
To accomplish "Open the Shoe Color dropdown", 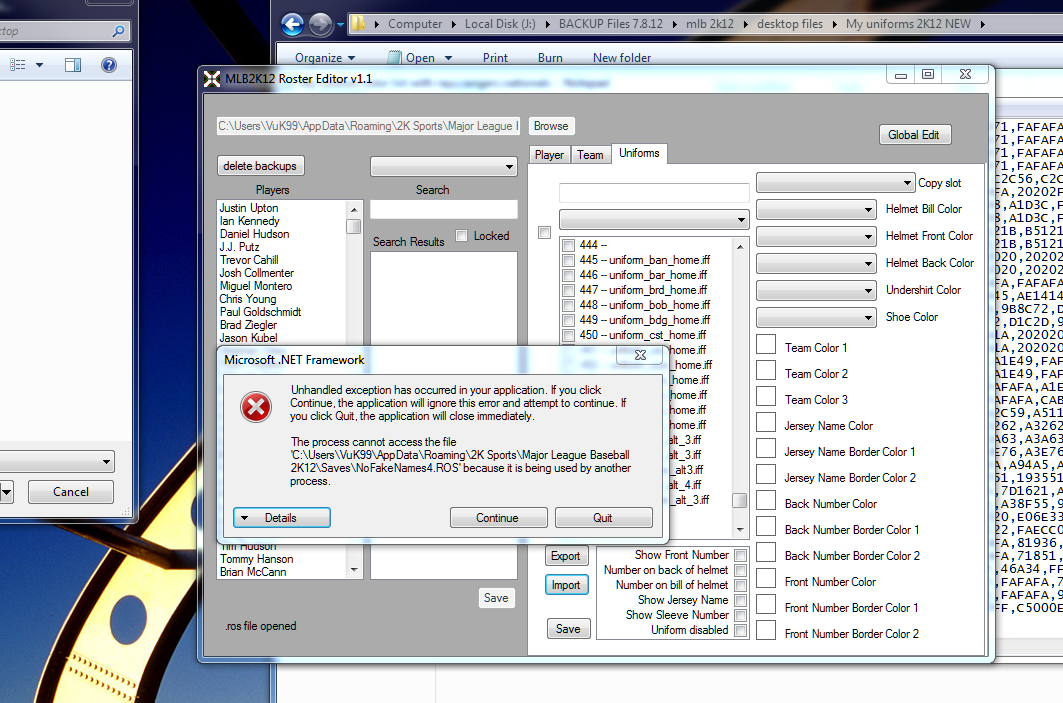I will (x=816, y=317).
